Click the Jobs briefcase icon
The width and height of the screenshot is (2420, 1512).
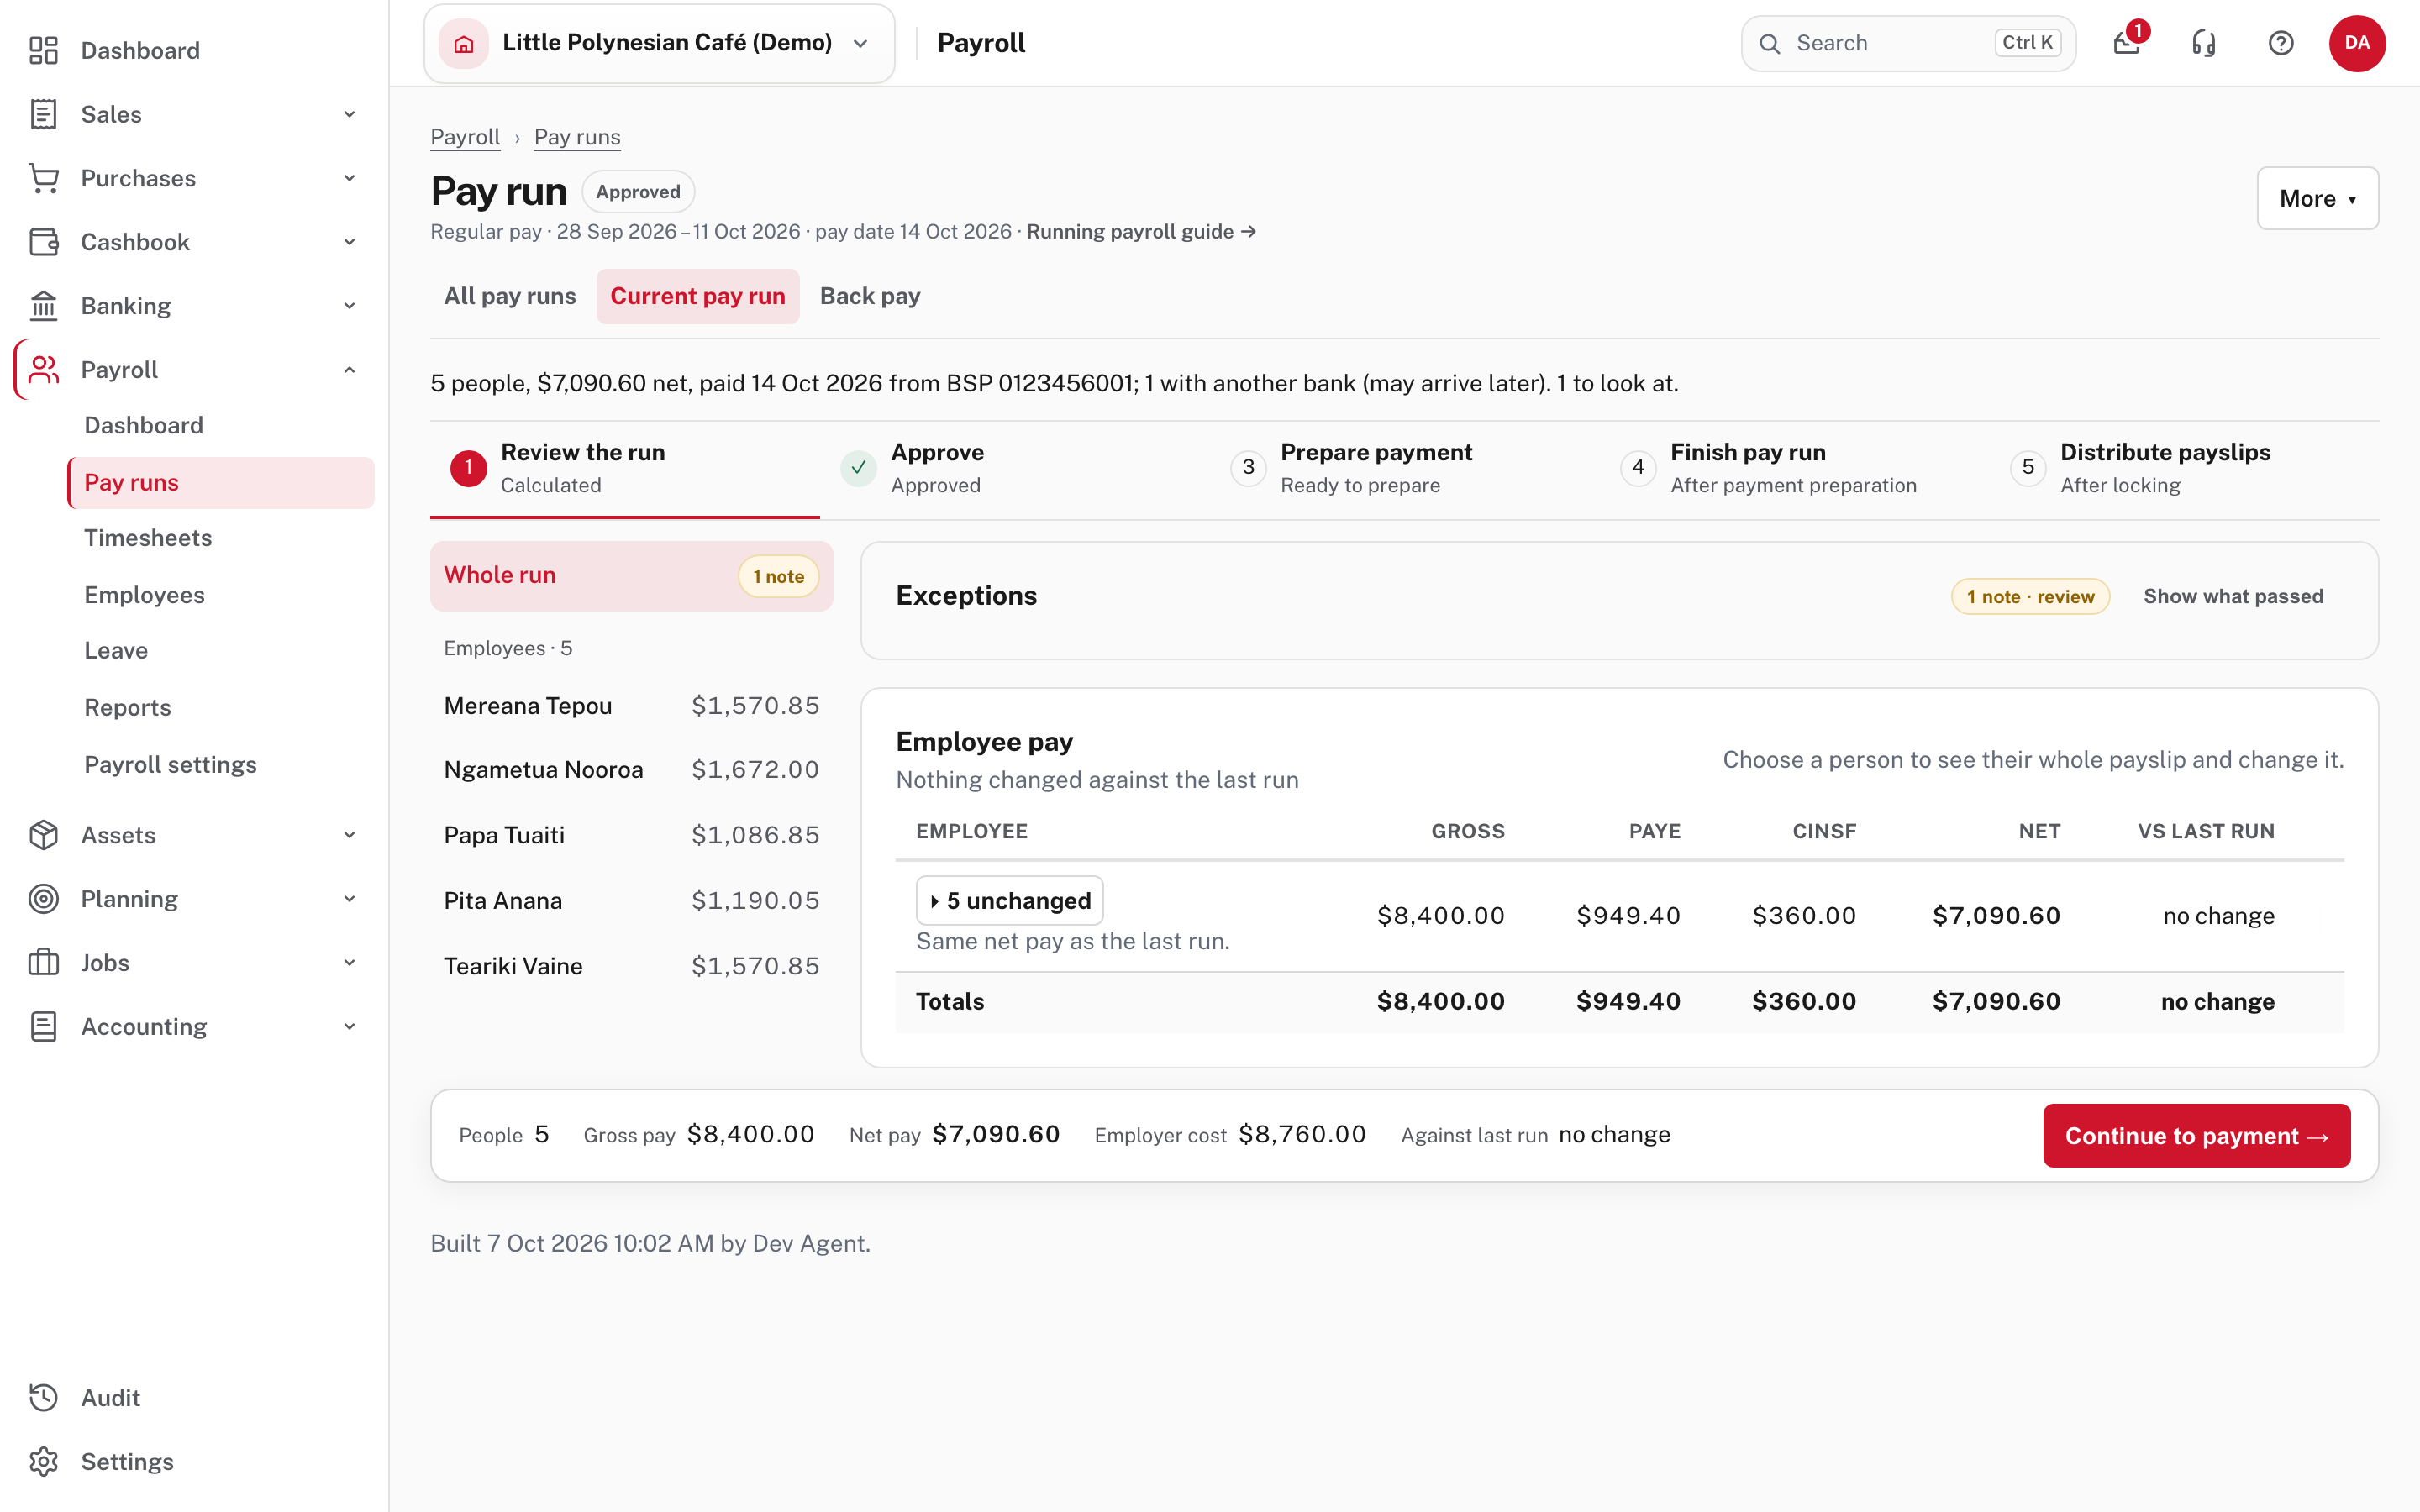43,963
